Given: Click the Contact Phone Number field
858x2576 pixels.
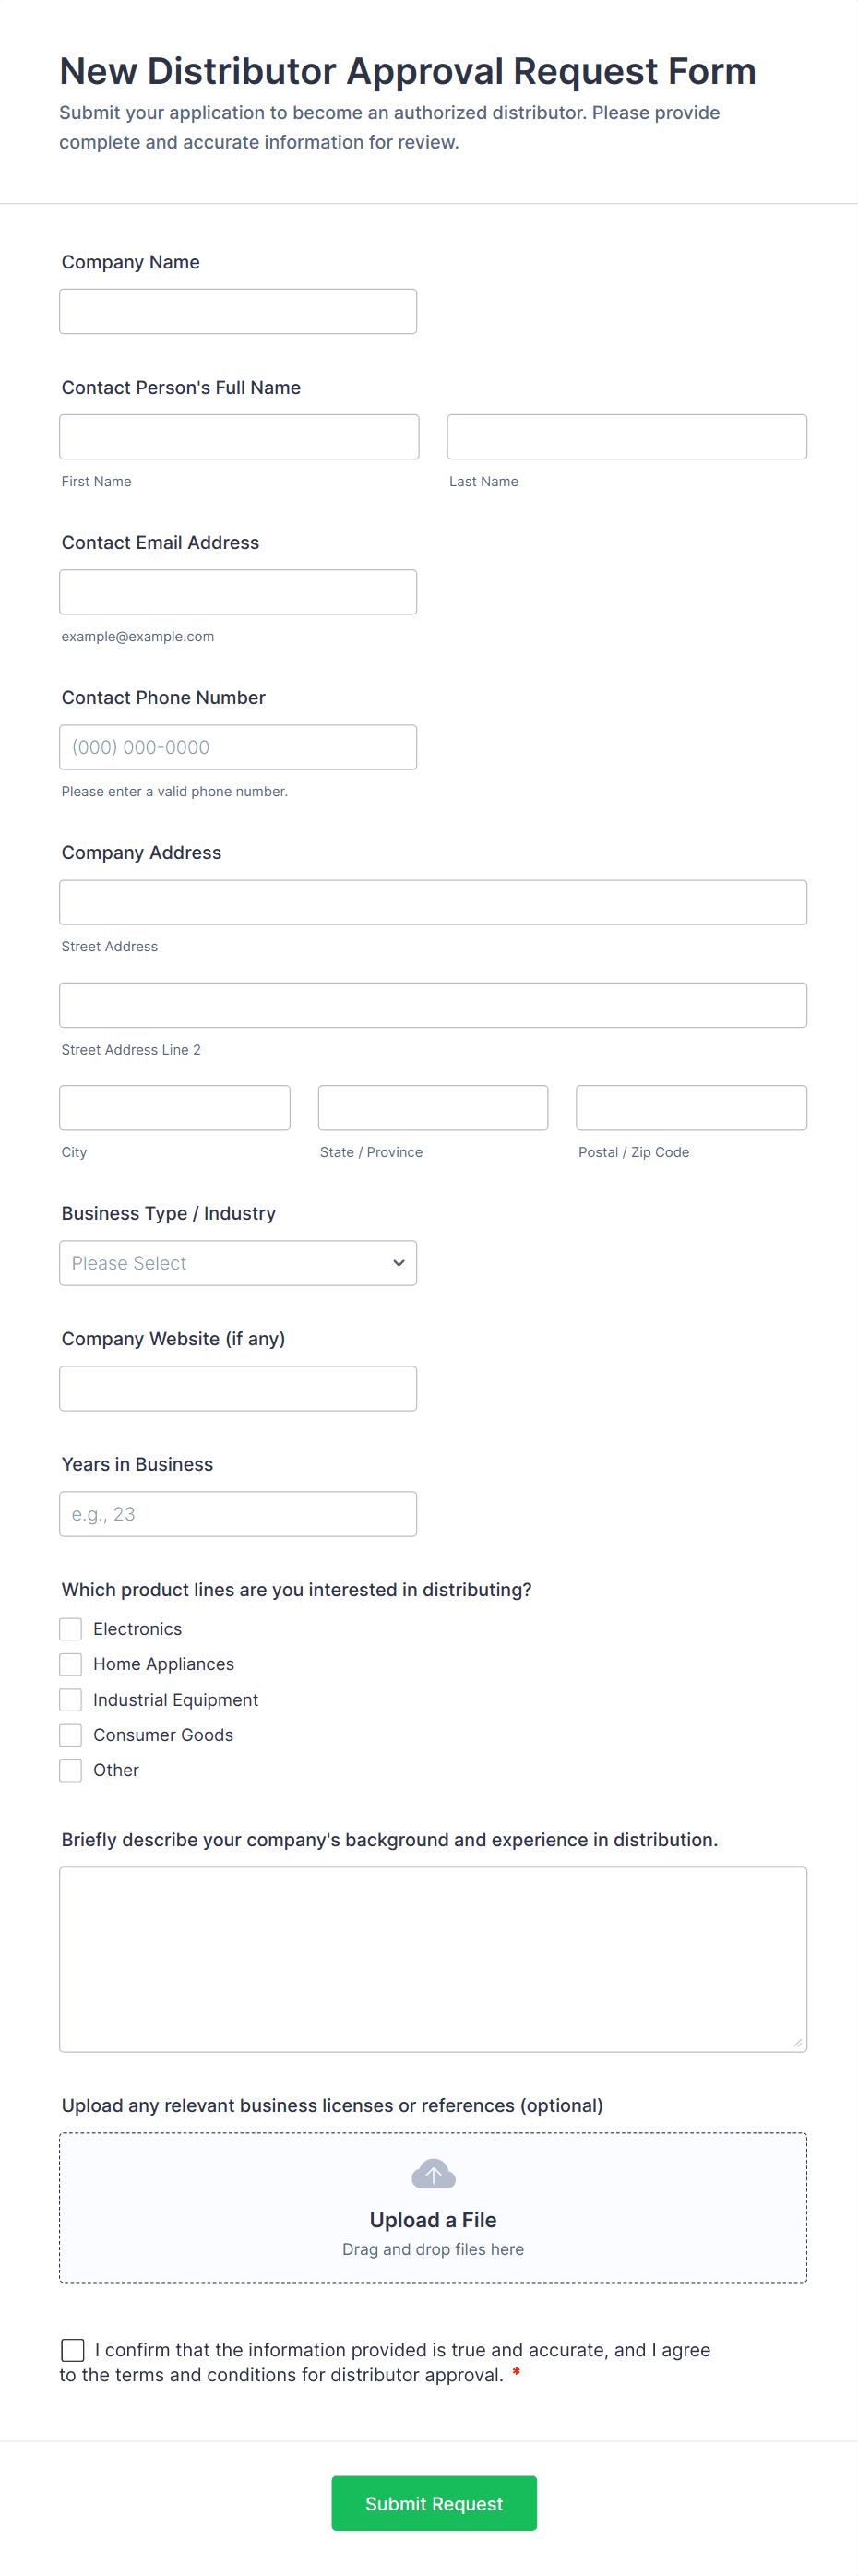Looking at the screenshot, I should pyautogui.click(x=237, y=746).
